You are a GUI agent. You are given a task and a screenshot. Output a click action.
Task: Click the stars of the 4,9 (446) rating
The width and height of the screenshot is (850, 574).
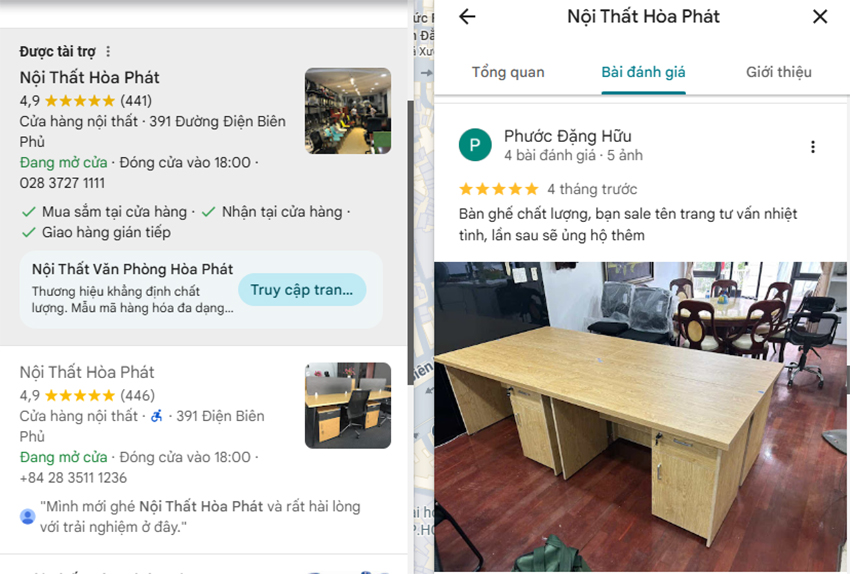[x=80, y=396]
